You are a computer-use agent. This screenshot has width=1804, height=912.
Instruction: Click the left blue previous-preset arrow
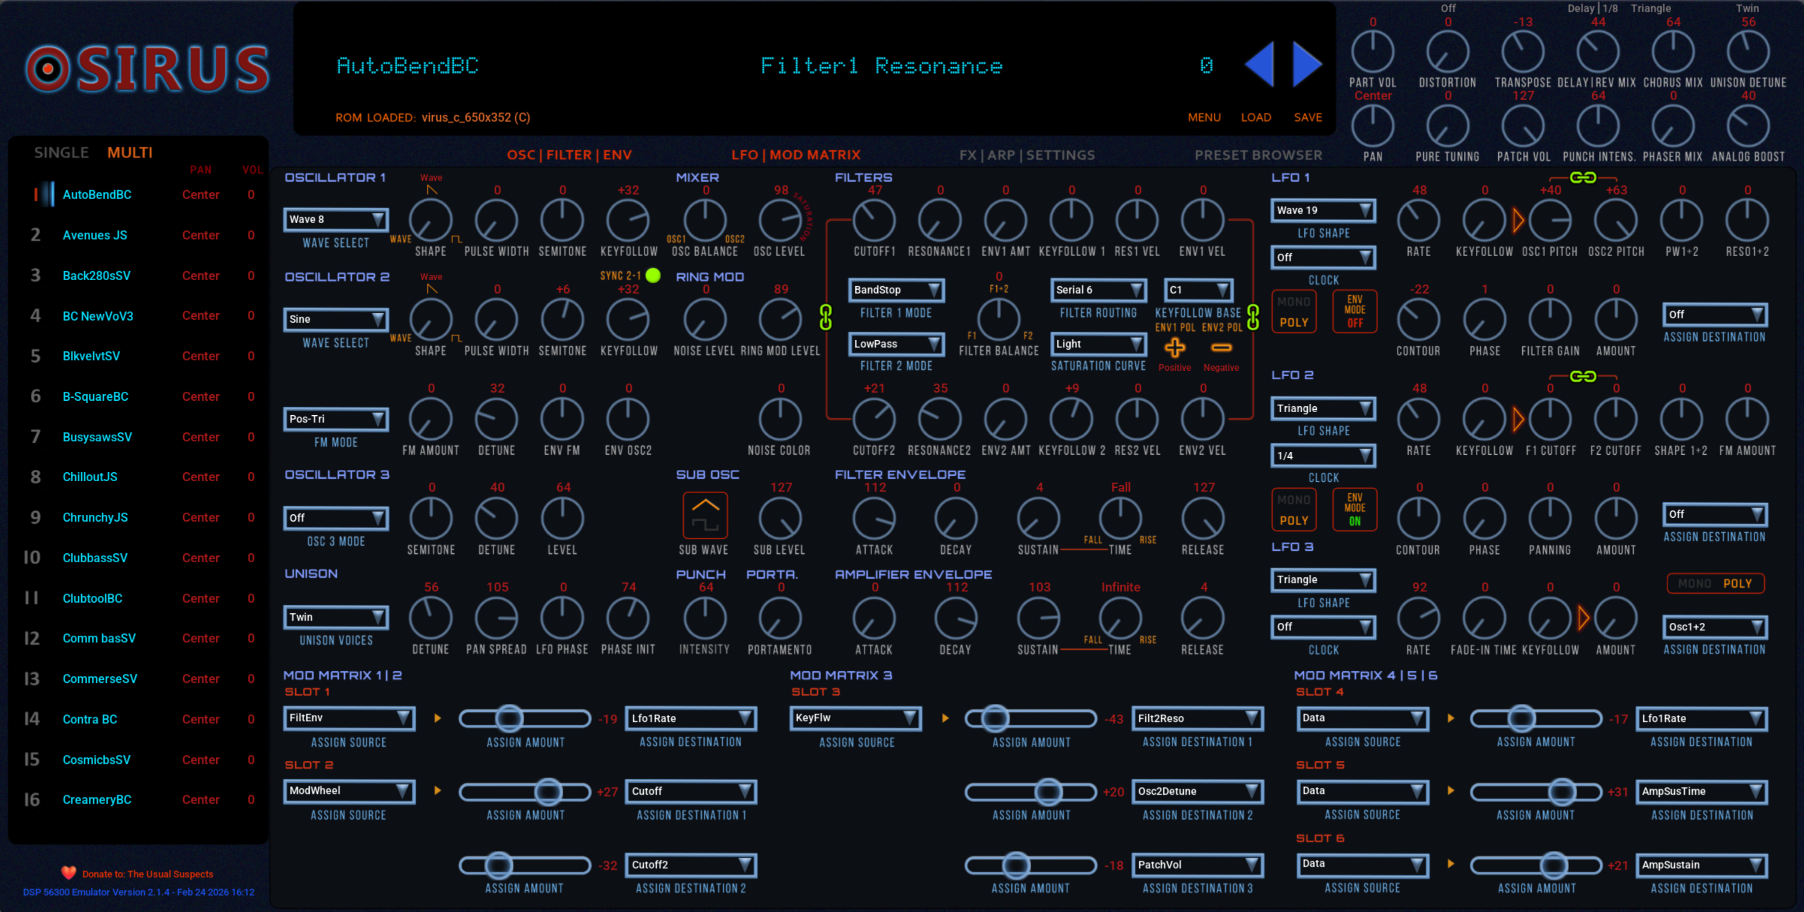1260,65
